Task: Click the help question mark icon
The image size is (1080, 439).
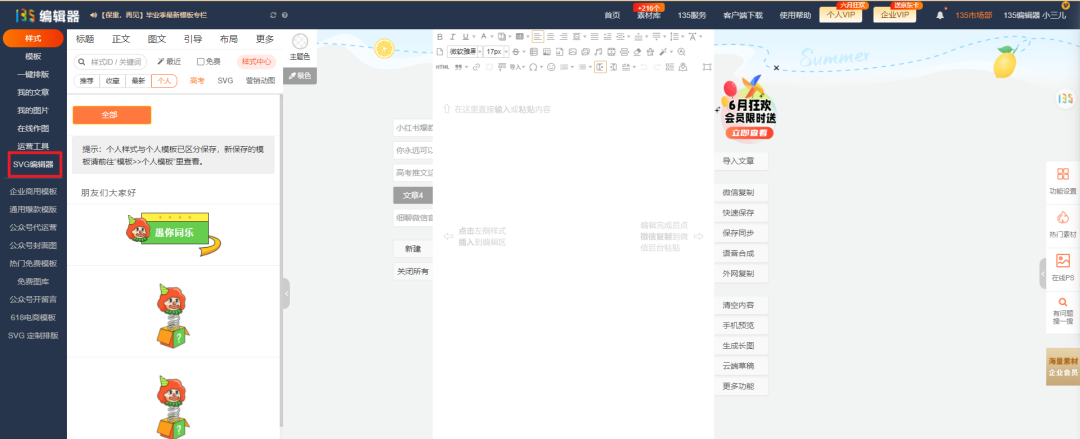Action: coord(284,15)
